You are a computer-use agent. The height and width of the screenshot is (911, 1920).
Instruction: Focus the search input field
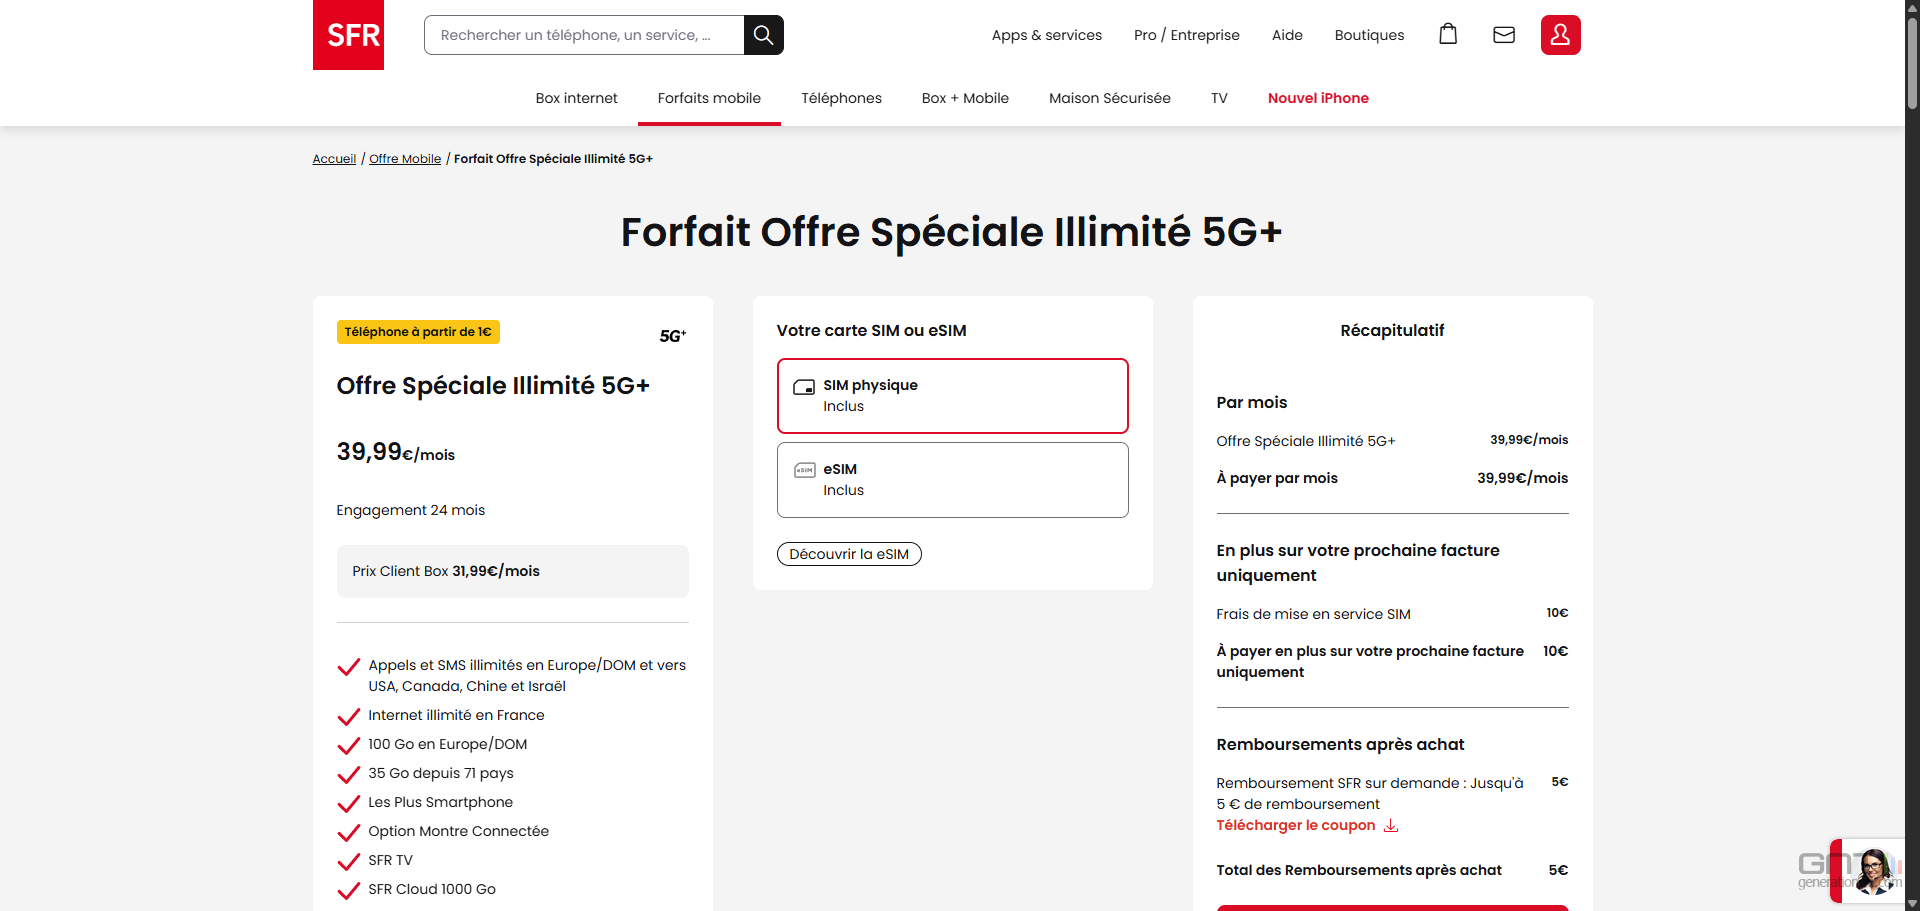[584, 35]
